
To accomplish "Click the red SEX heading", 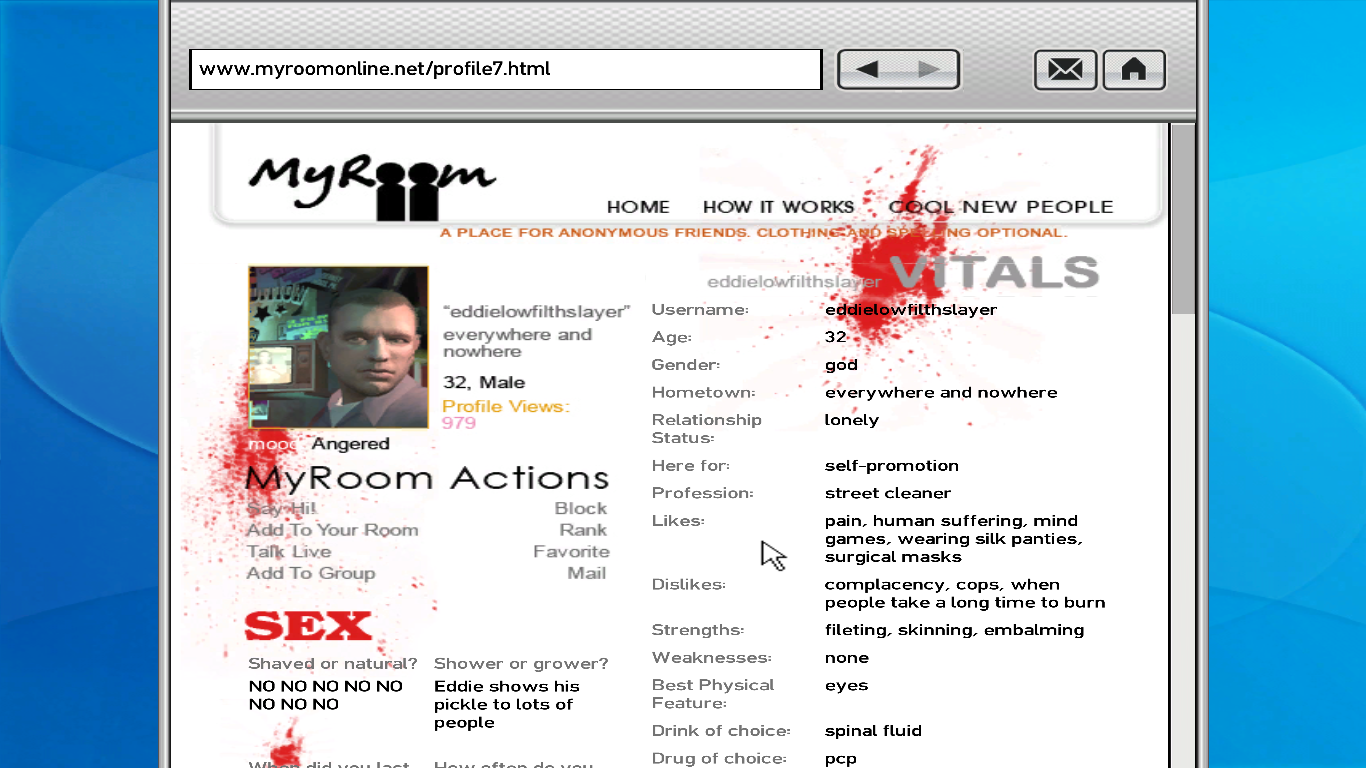I will pyautogui.click(x=308, y=627).
